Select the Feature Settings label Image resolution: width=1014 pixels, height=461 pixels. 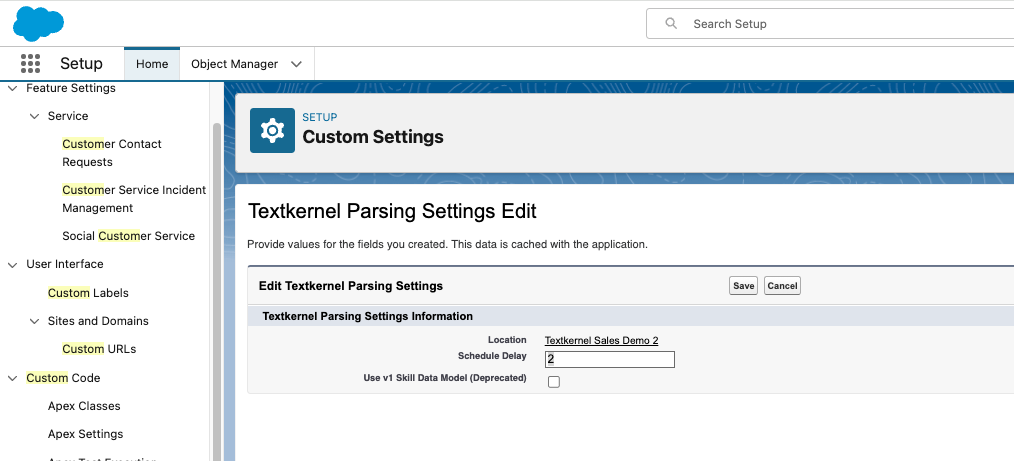pos(70,88)
